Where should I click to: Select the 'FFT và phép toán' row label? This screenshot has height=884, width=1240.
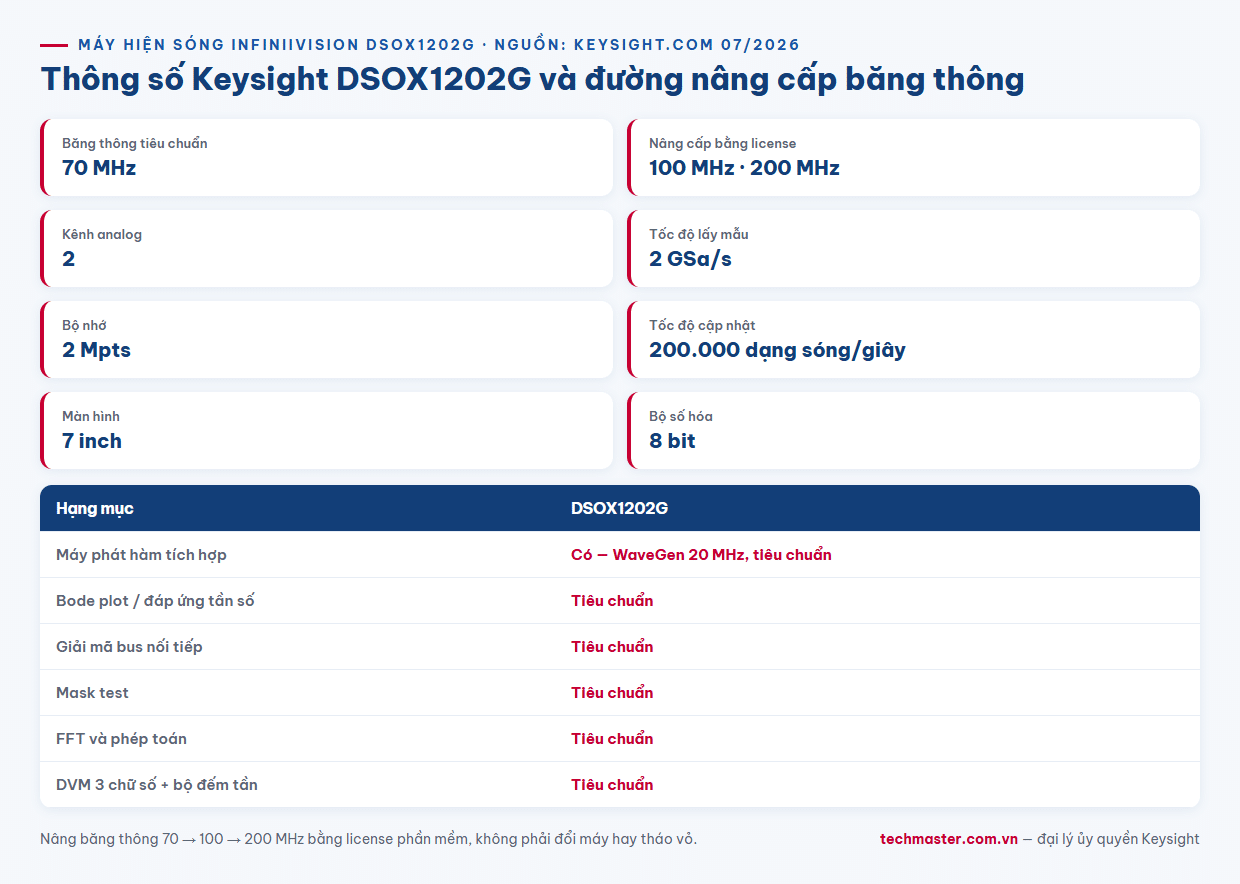(121, 738)
